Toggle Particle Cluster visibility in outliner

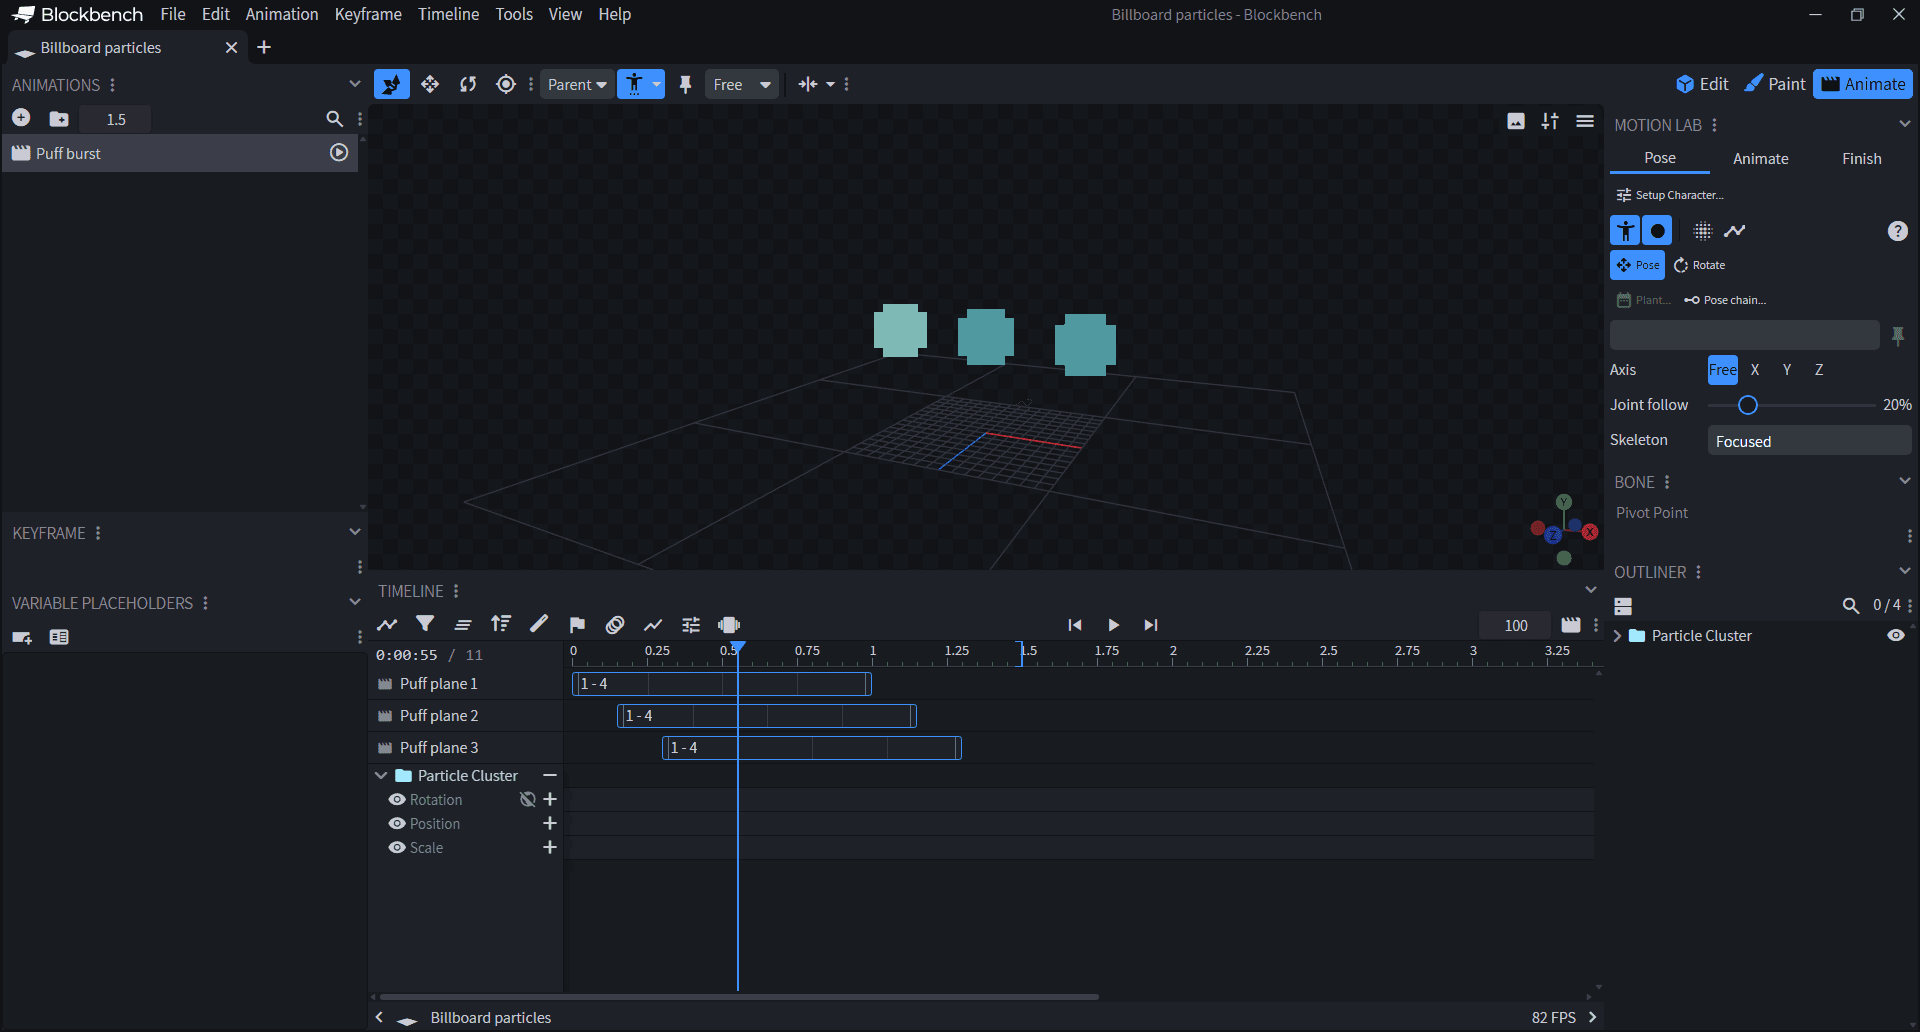coord(1895,636)
